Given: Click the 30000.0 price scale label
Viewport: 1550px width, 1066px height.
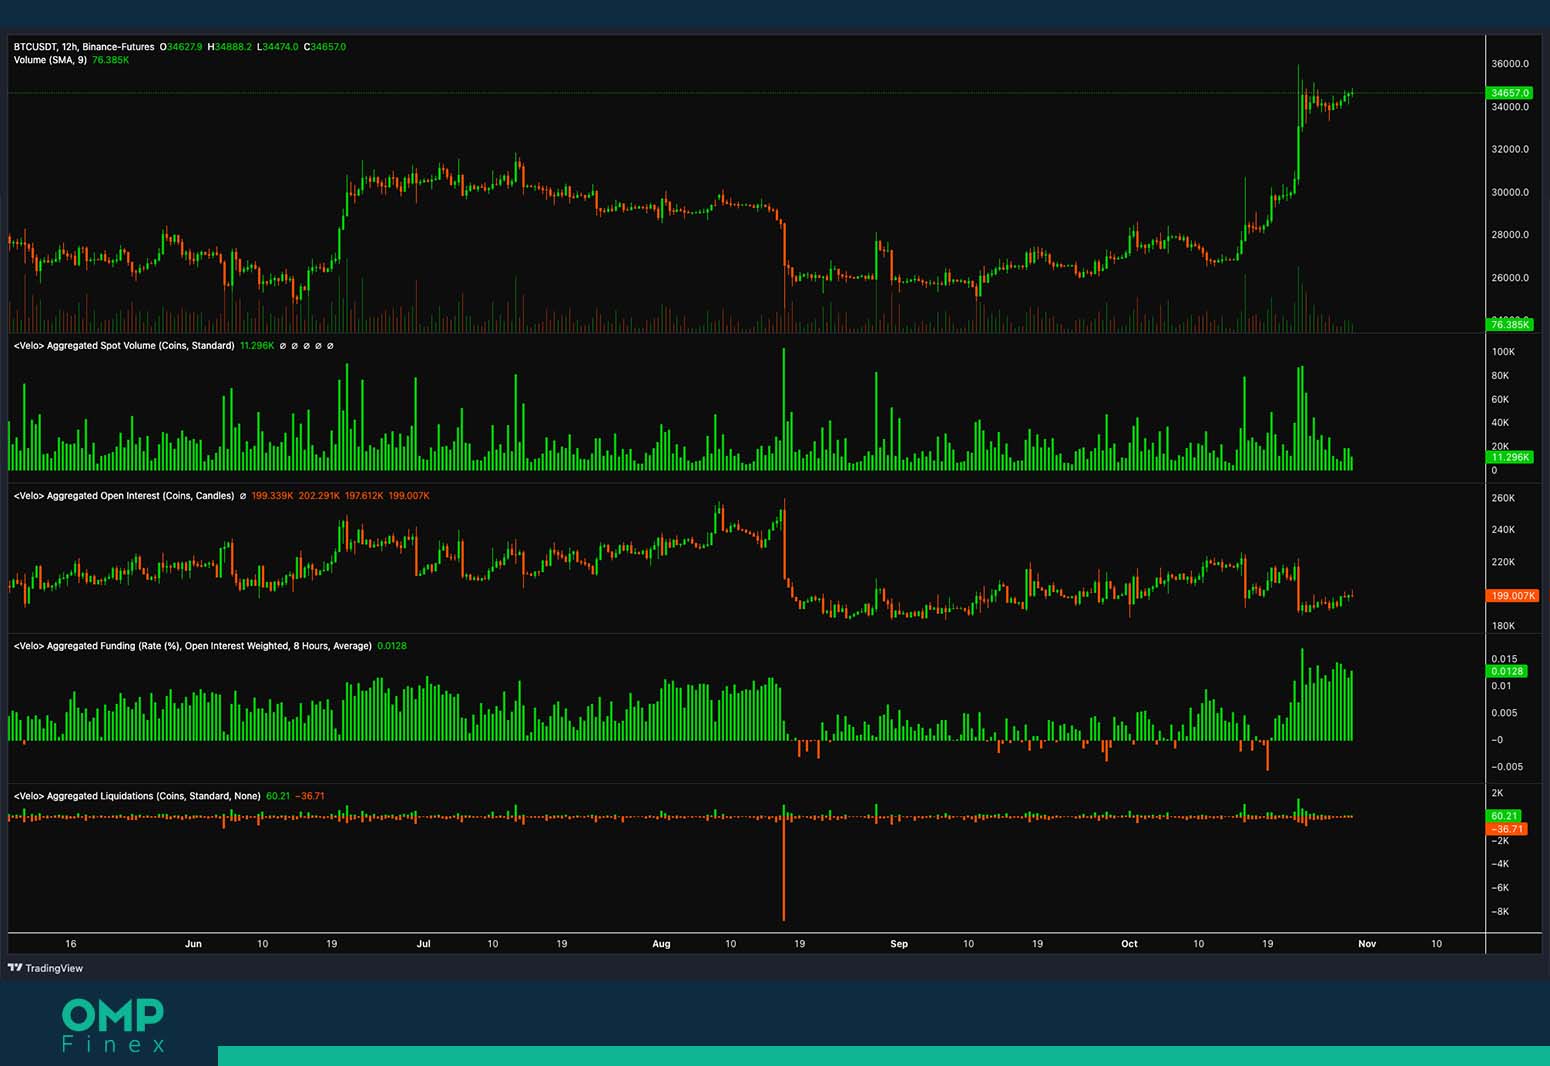Looking at the screenshot, I should click(1510, 193).
